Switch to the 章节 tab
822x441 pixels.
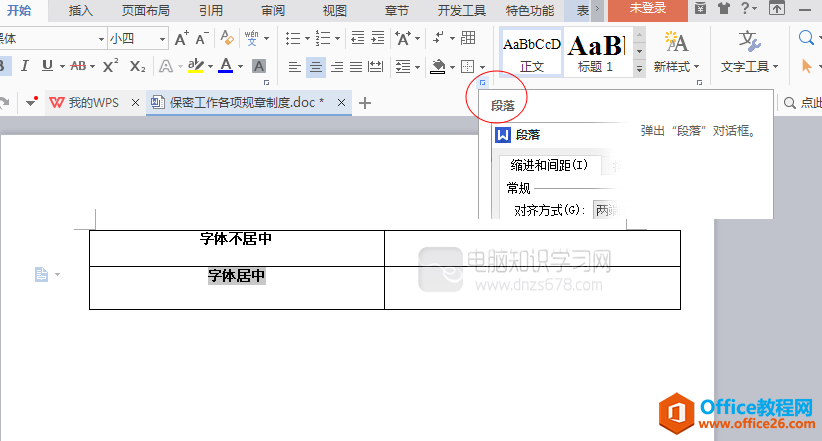396,10
